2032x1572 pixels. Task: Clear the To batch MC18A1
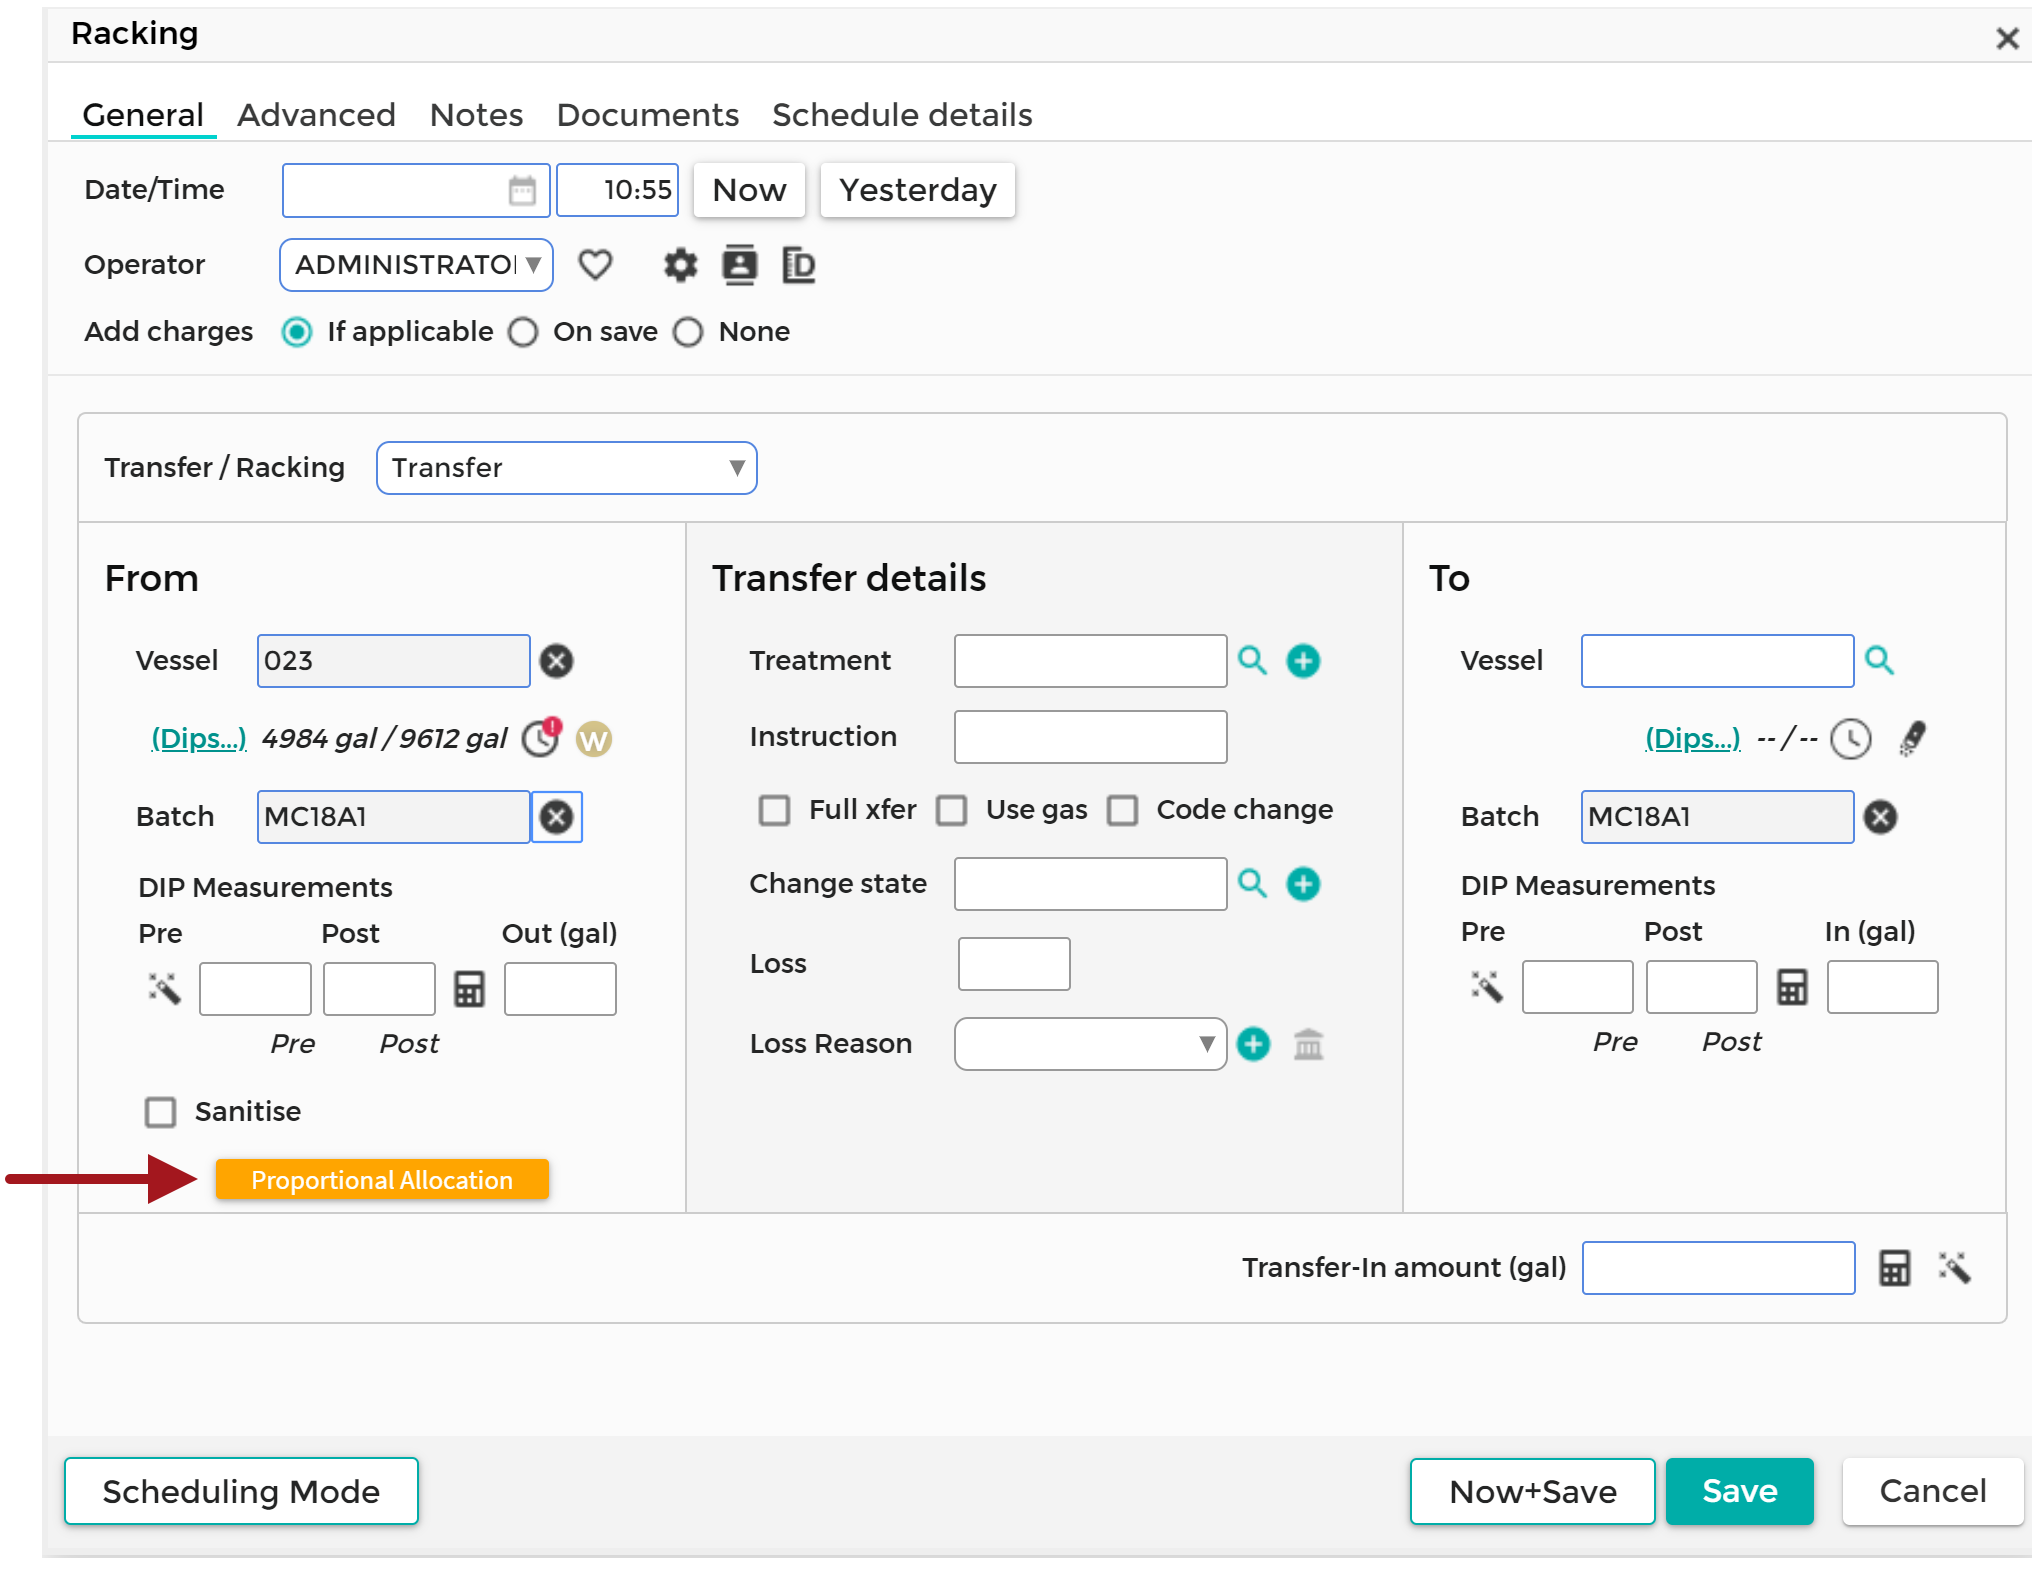[1881, 817]
